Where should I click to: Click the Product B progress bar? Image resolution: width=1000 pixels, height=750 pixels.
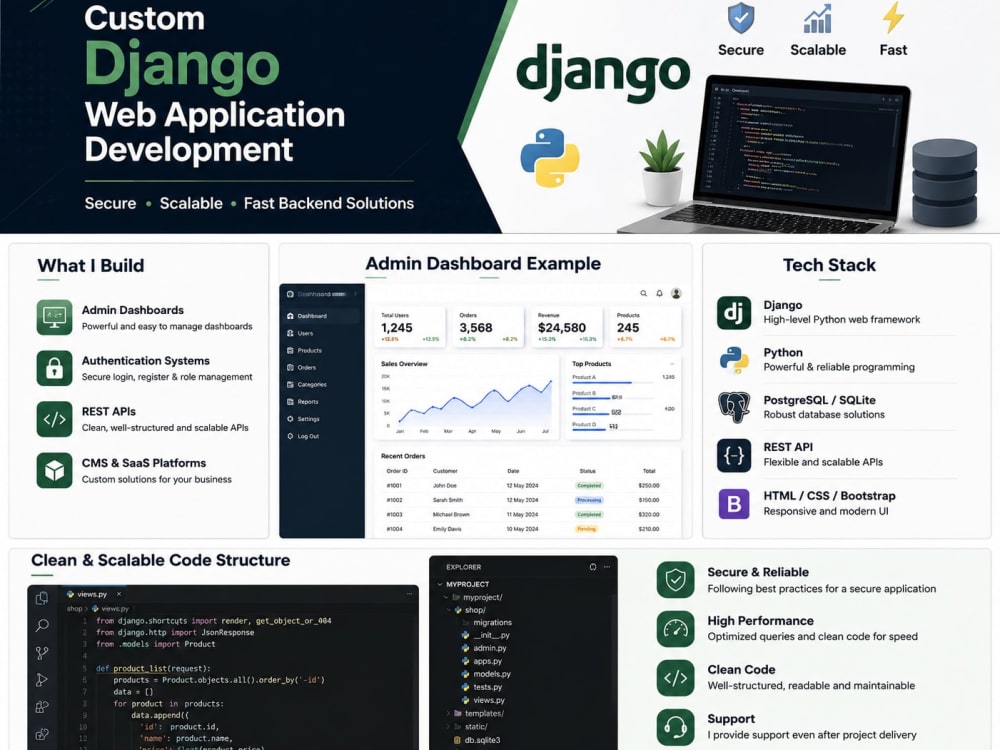click(x=614, y=399)
